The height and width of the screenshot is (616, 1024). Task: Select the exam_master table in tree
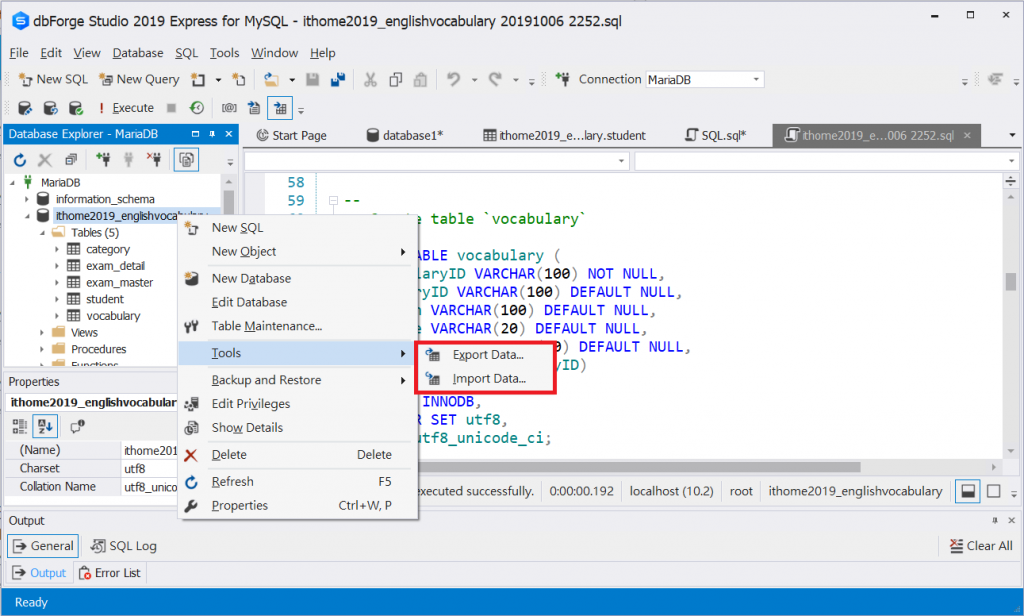(120, 283)
